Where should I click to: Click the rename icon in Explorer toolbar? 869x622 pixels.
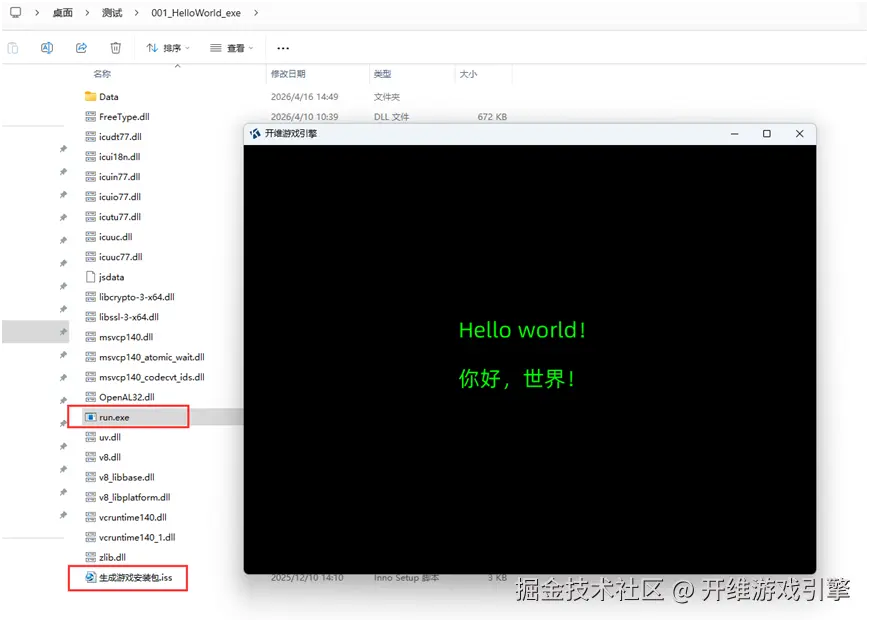point(47,48)
